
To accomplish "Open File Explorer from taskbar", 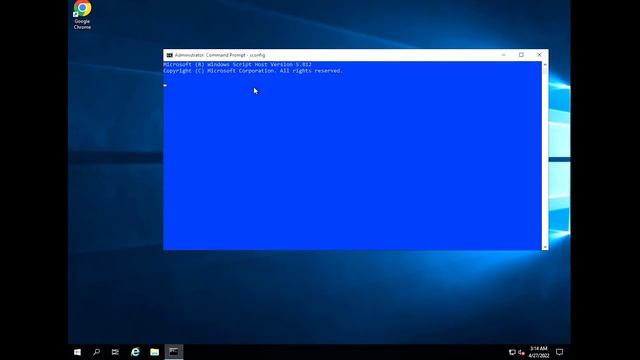I will pos(154,352).
